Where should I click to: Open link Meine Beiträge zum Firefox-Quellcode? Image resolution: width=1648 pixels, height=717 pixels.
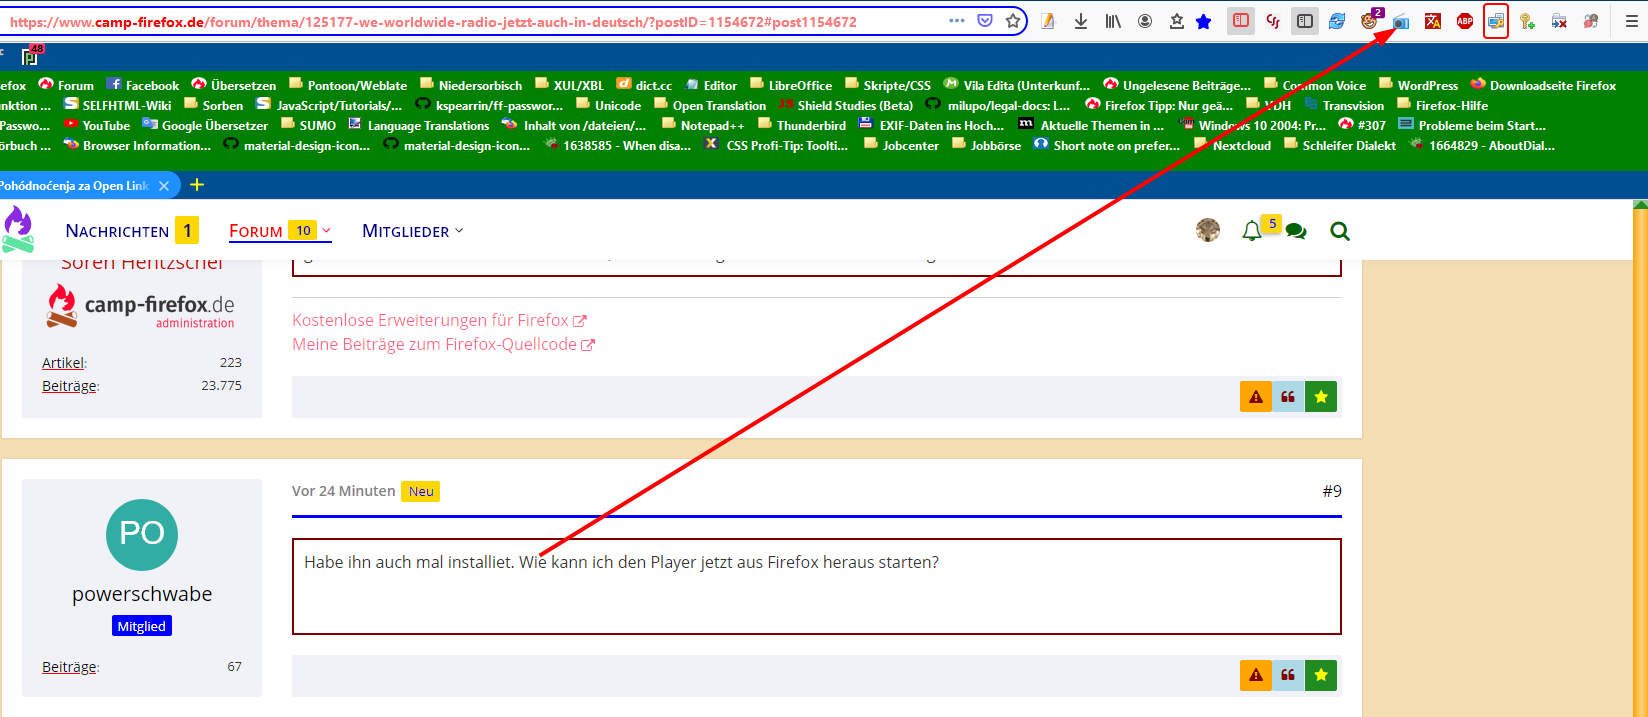(x=443, y=344)
